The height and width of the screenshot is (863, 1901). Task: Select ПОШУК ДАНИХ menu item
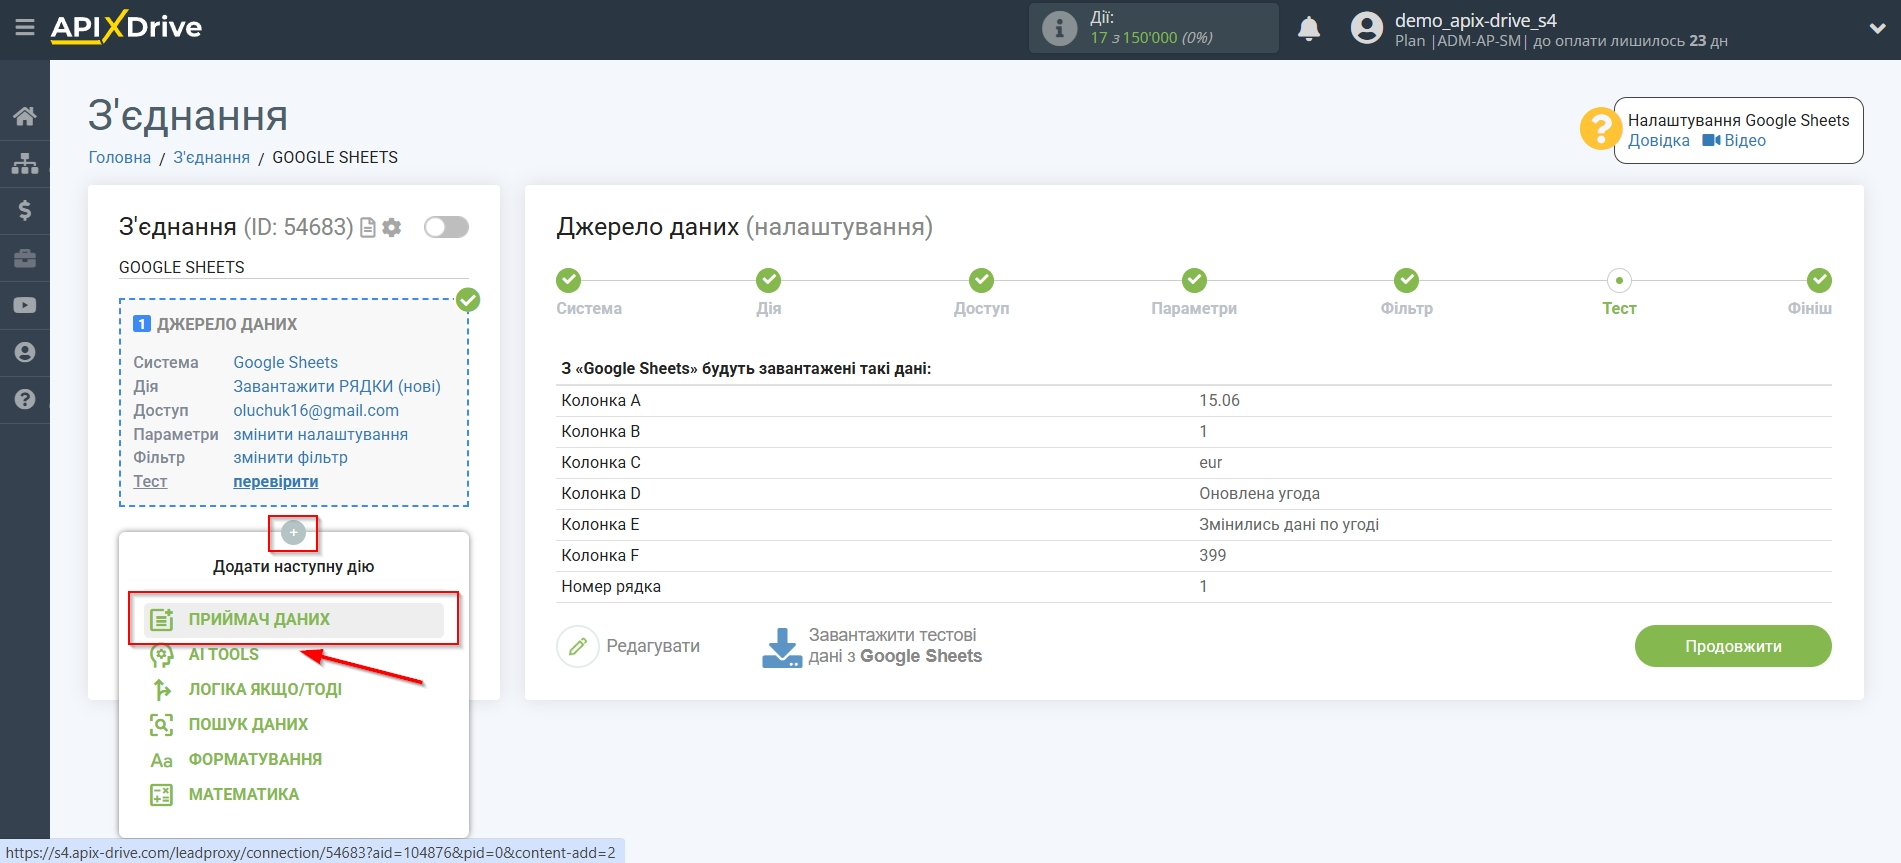pos(248,725)
